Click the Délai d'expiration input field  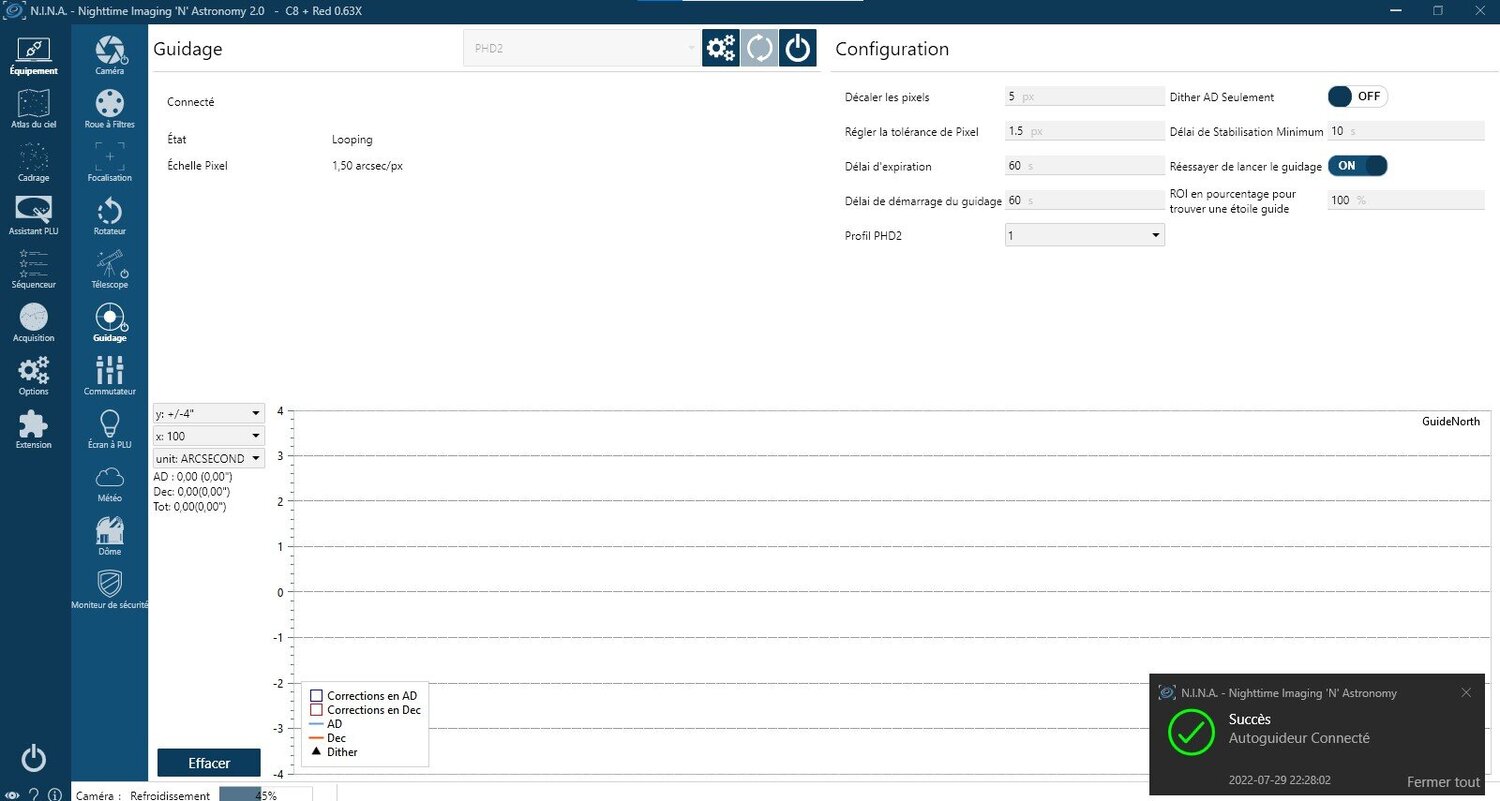[x=1085, y=166]
